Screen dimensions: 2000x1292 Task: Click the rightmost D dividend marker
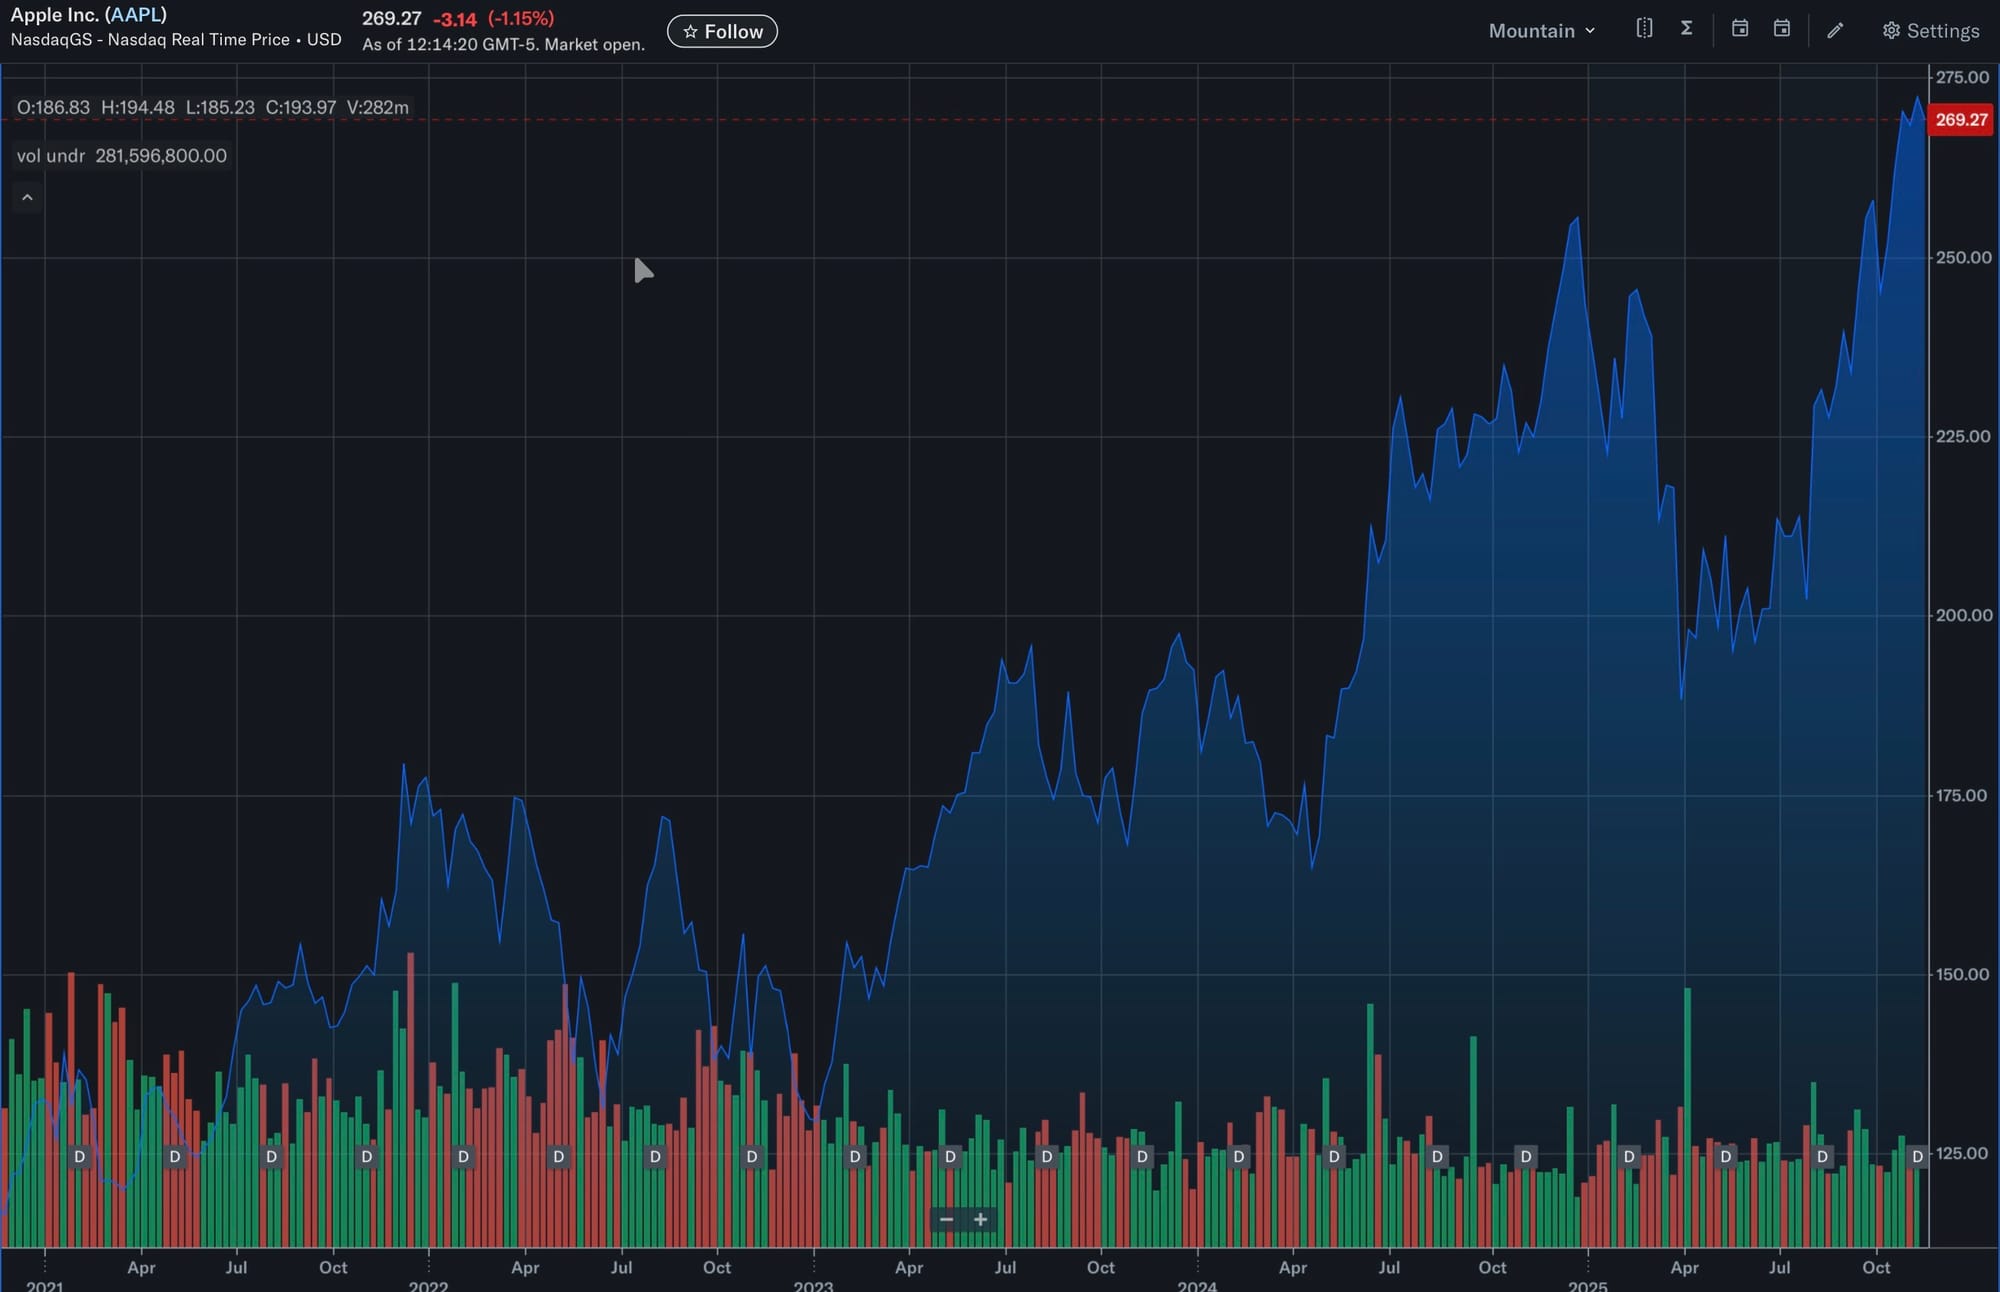pos(1917,1156)
